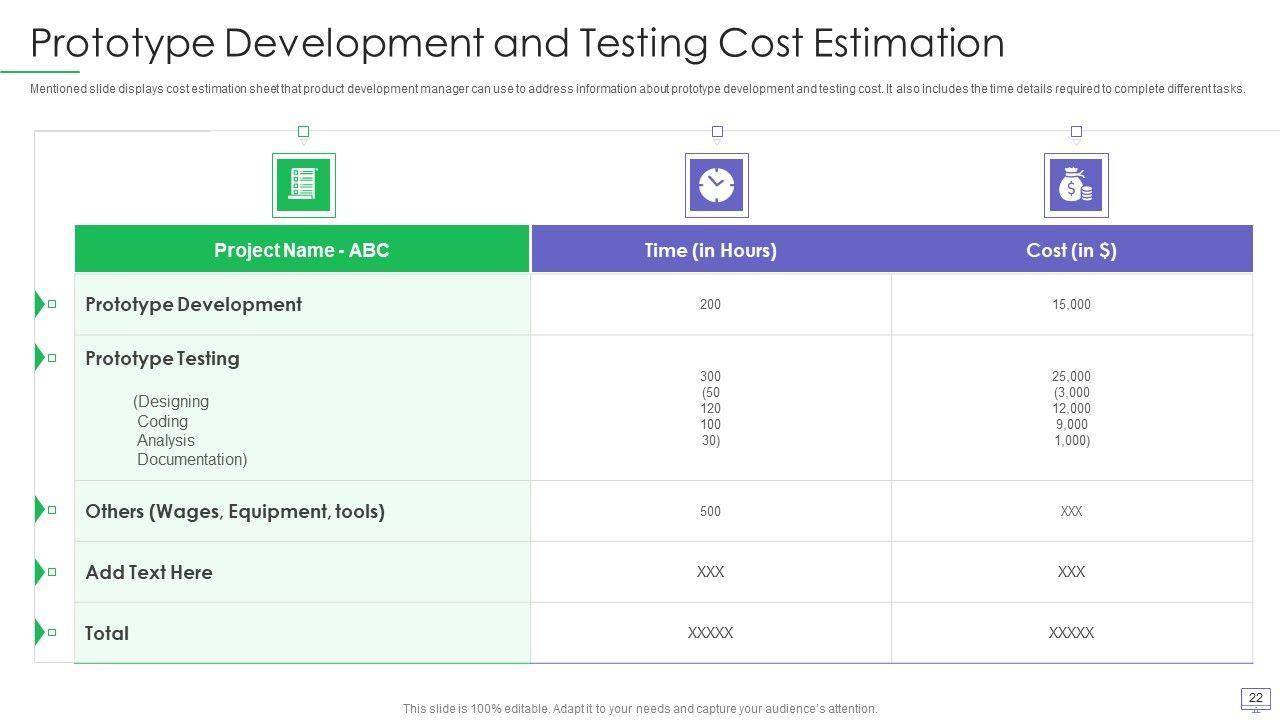Click the green arrow marker beside Total
Screen dimensions: 1280x720
(x=40, y=632)
